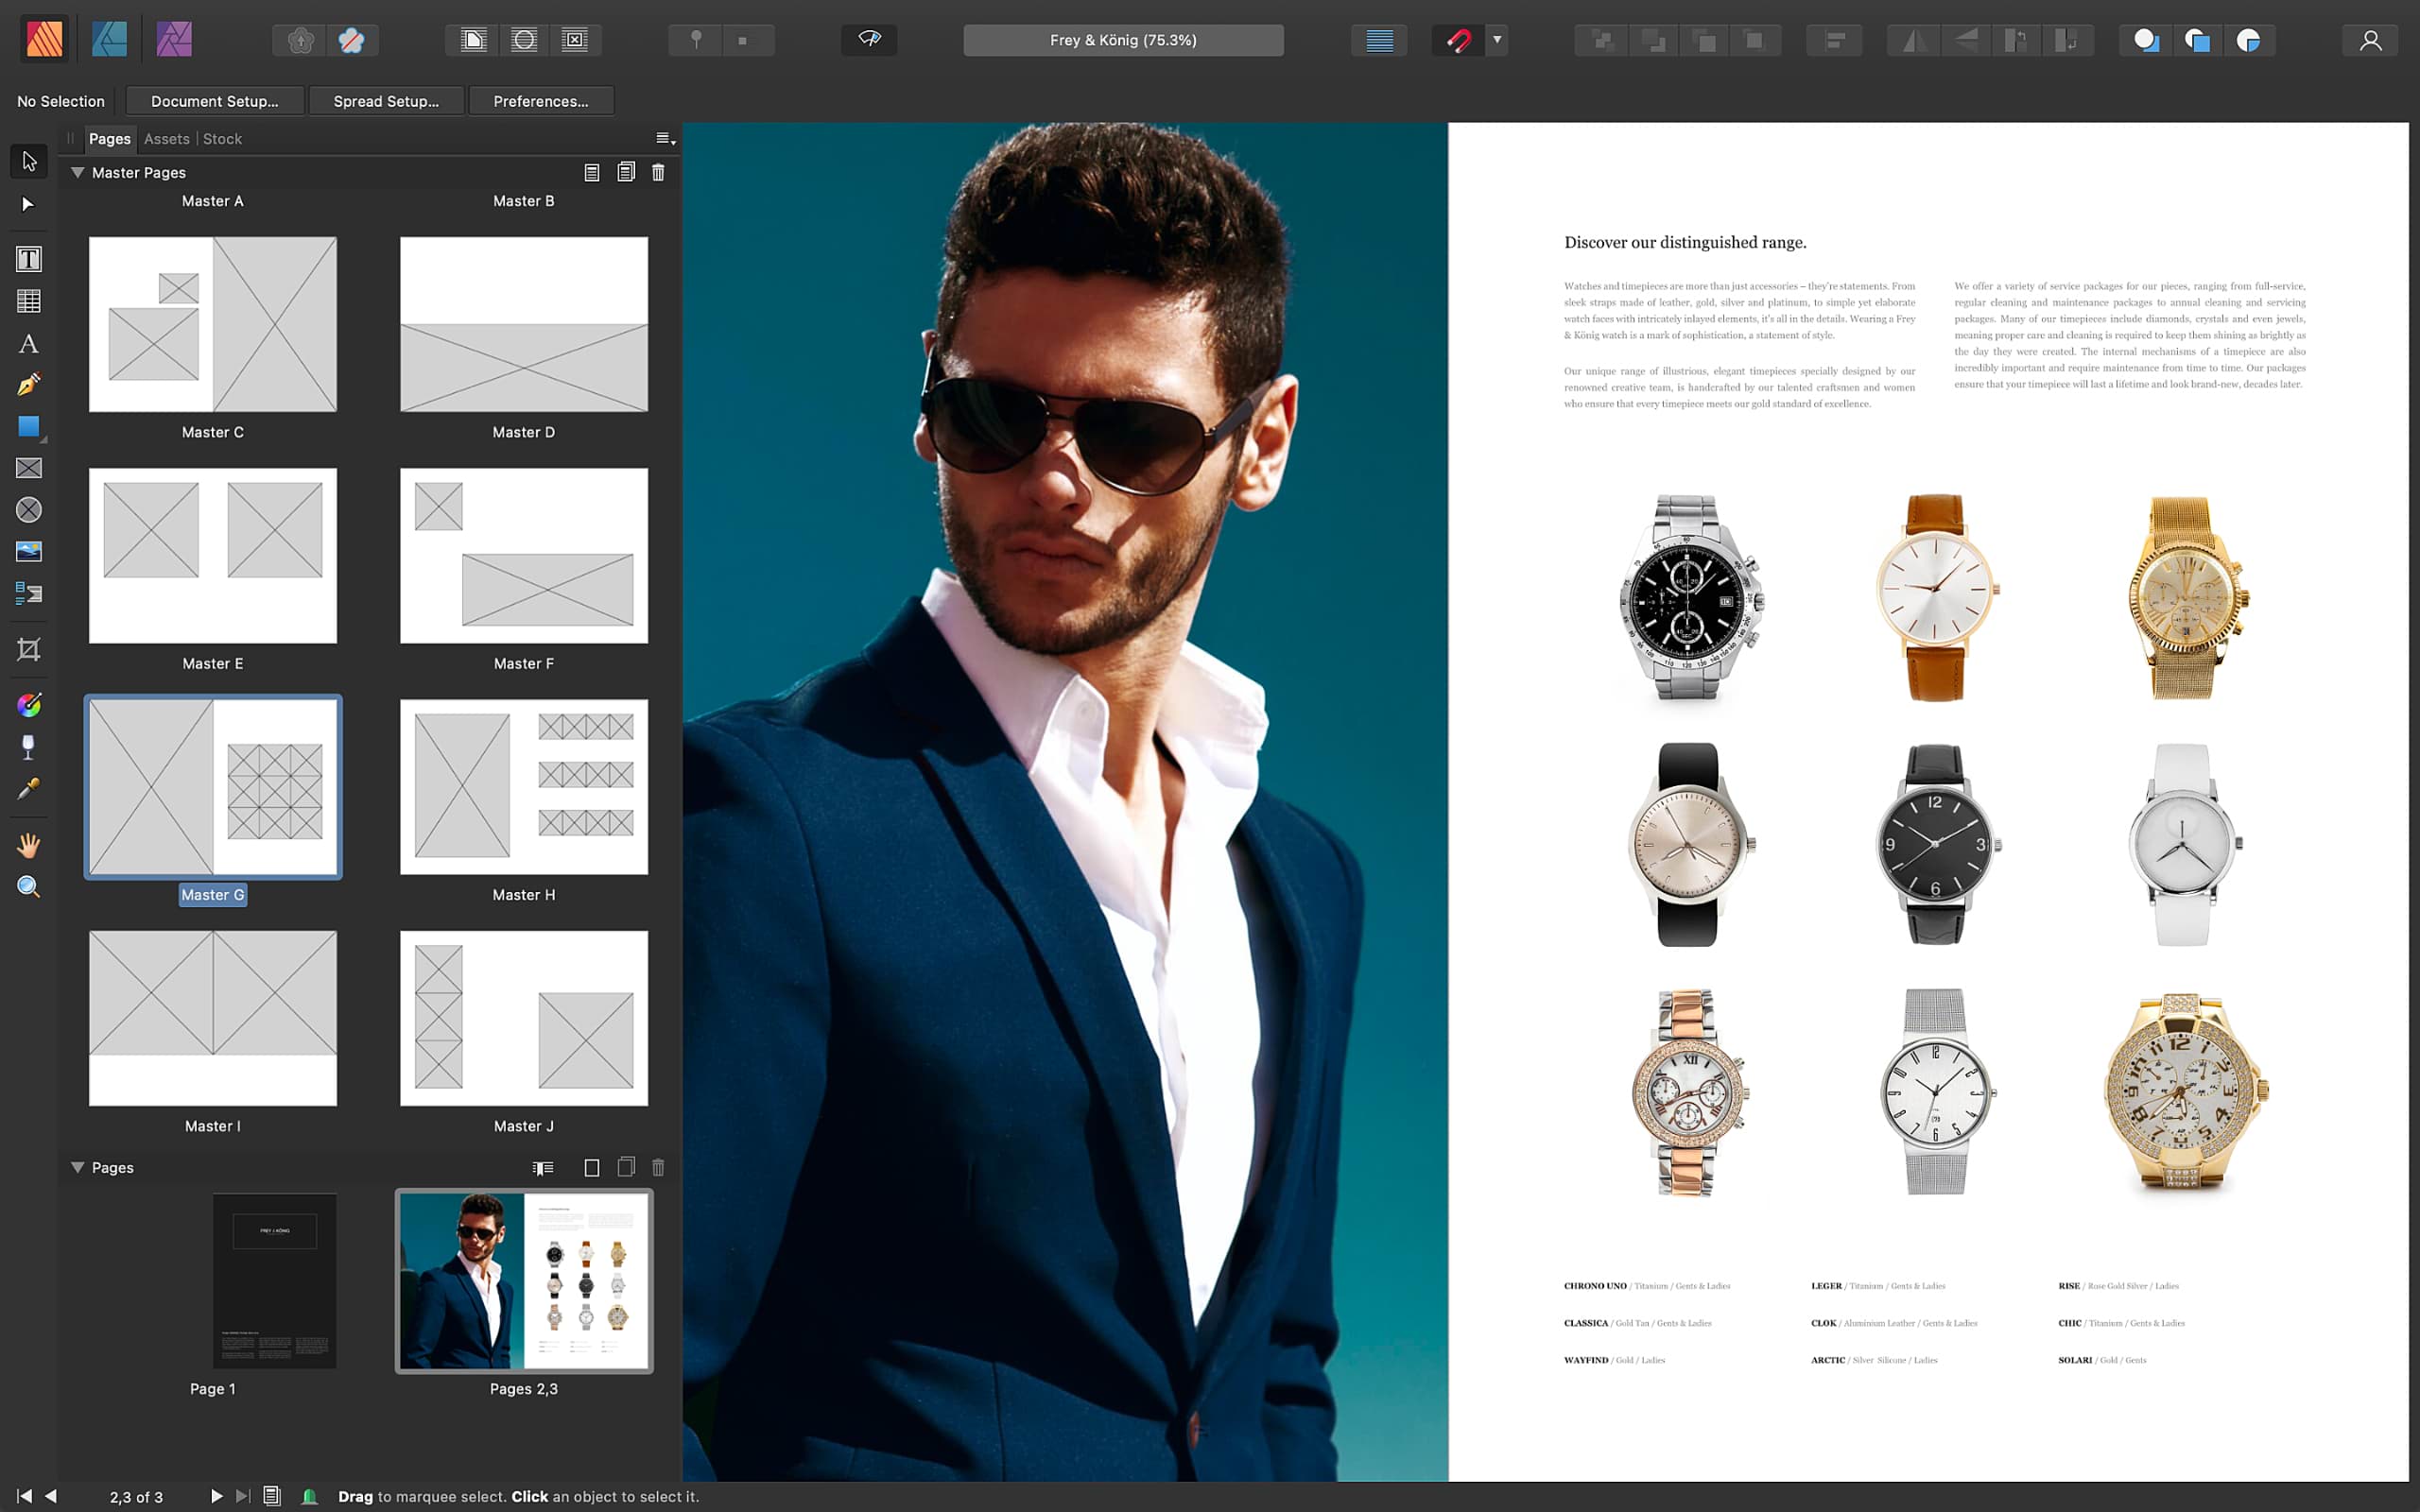2420x1512 pixels.
Task: Select the Picture Frame Rectangle tool
Action: tap(28, 468)
